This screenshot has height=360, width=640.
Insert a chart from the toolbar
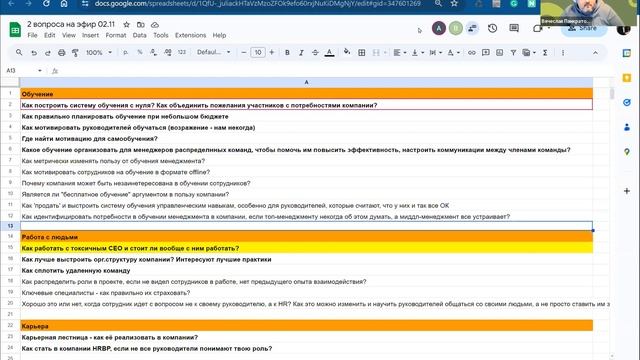click(500, 53)
